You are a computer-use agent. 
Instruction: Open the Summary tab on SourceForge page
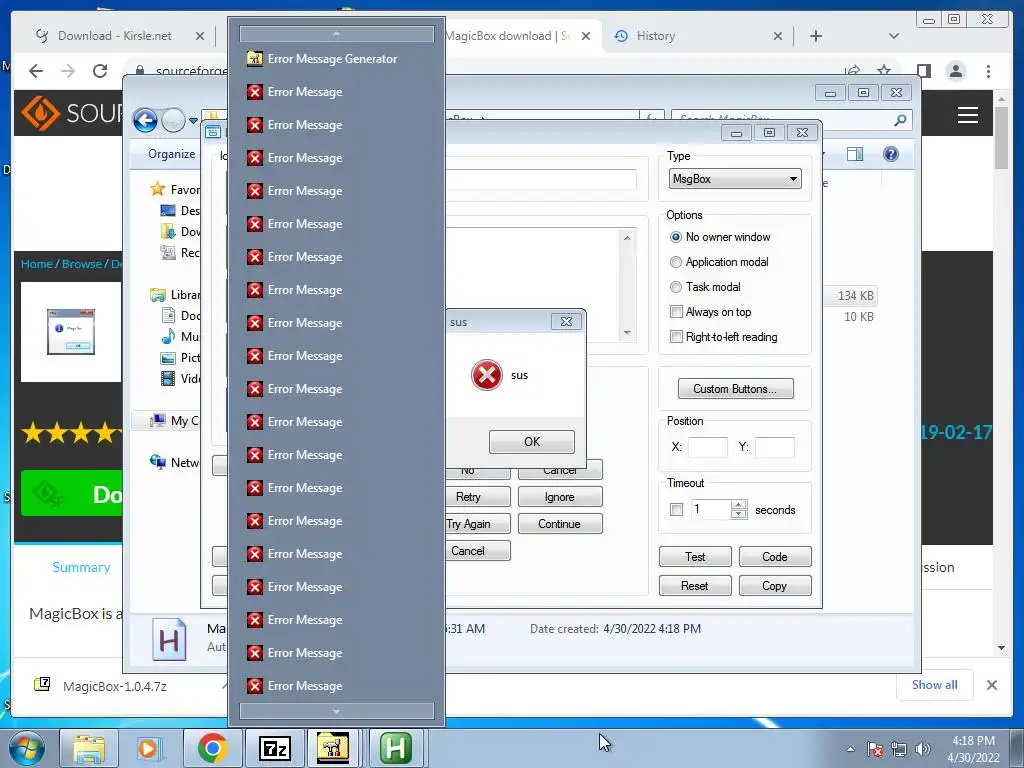pyautogui.click(x=82, y=567)
